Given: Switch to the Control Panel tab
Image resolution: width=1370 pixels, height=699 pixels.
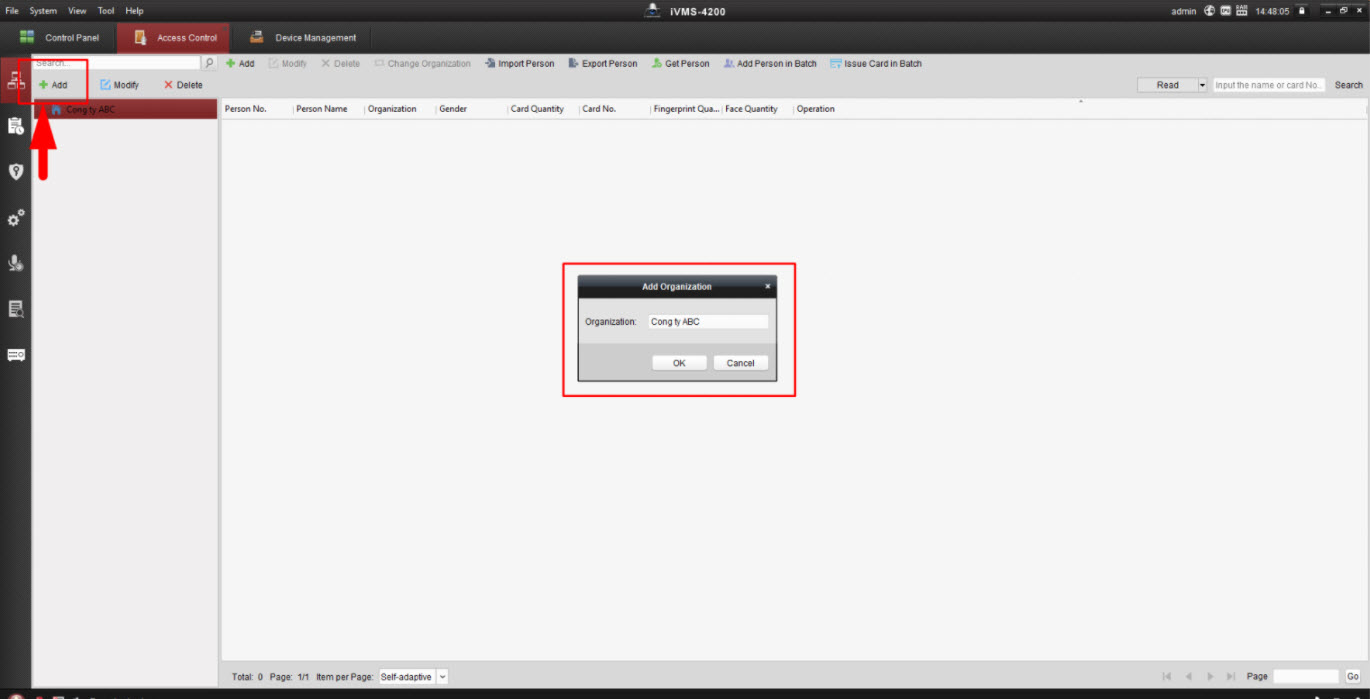Looking at the screenshot, I should (x=60, y=38).
